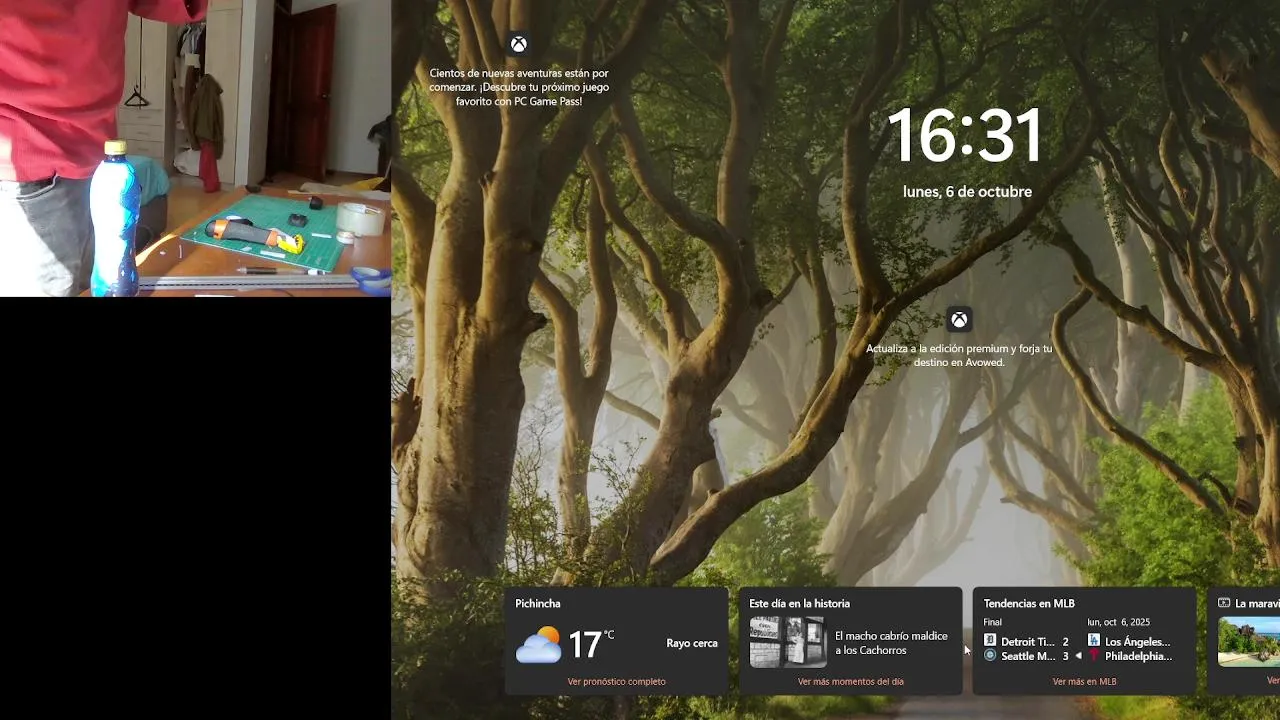Viewport: 1280px width, 720px height.
Task: Click the "Tendencias en MLB" heading
Action: point(1029,603)
